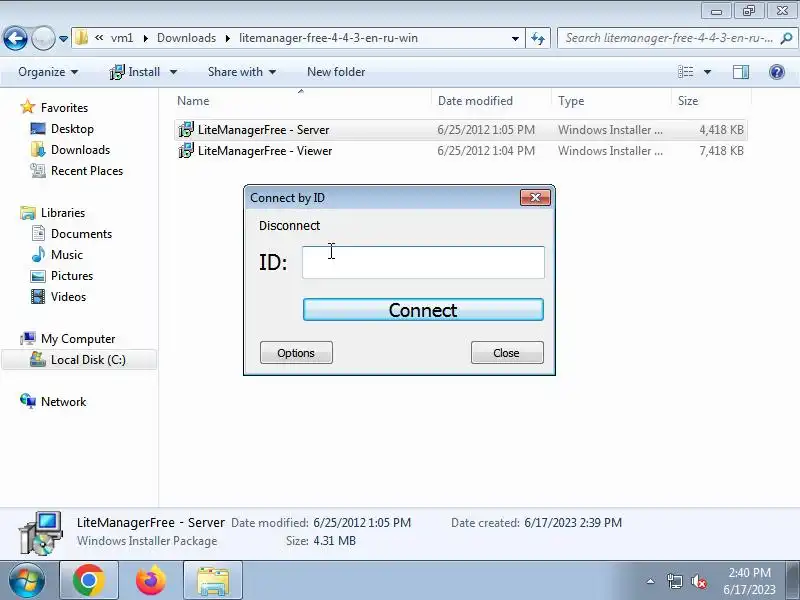Click vm1 in the address bar
Viewport: 800px width, 600px height.
point(122,38)
